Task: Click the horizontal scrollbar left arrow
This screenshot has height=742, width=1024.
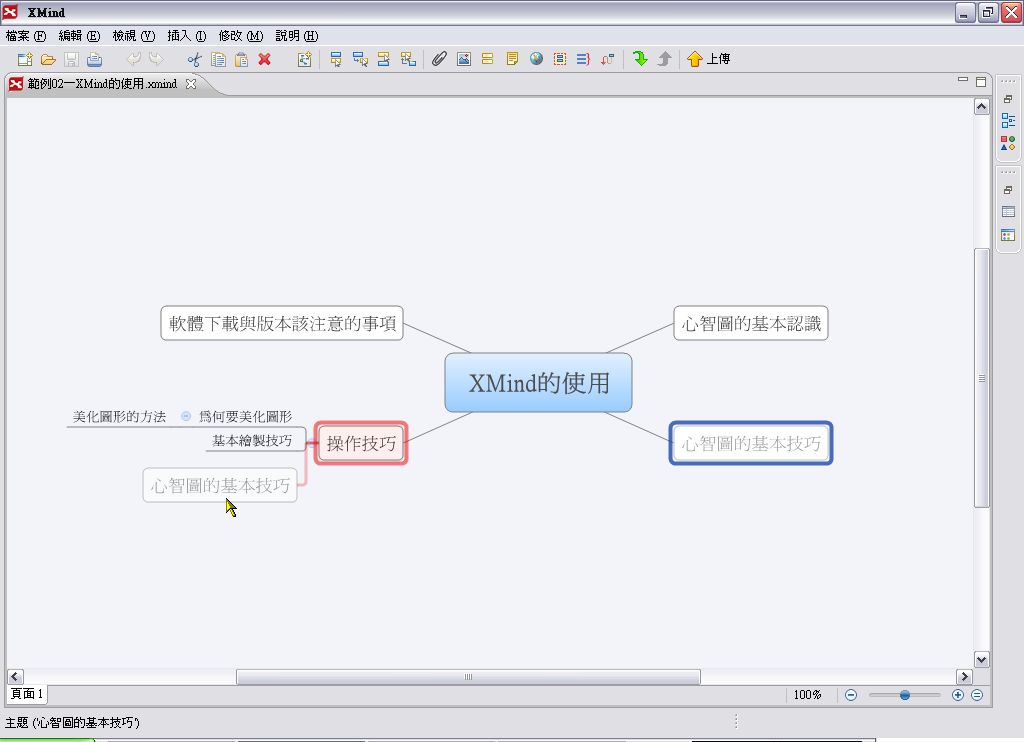Action: click(15, 677)
